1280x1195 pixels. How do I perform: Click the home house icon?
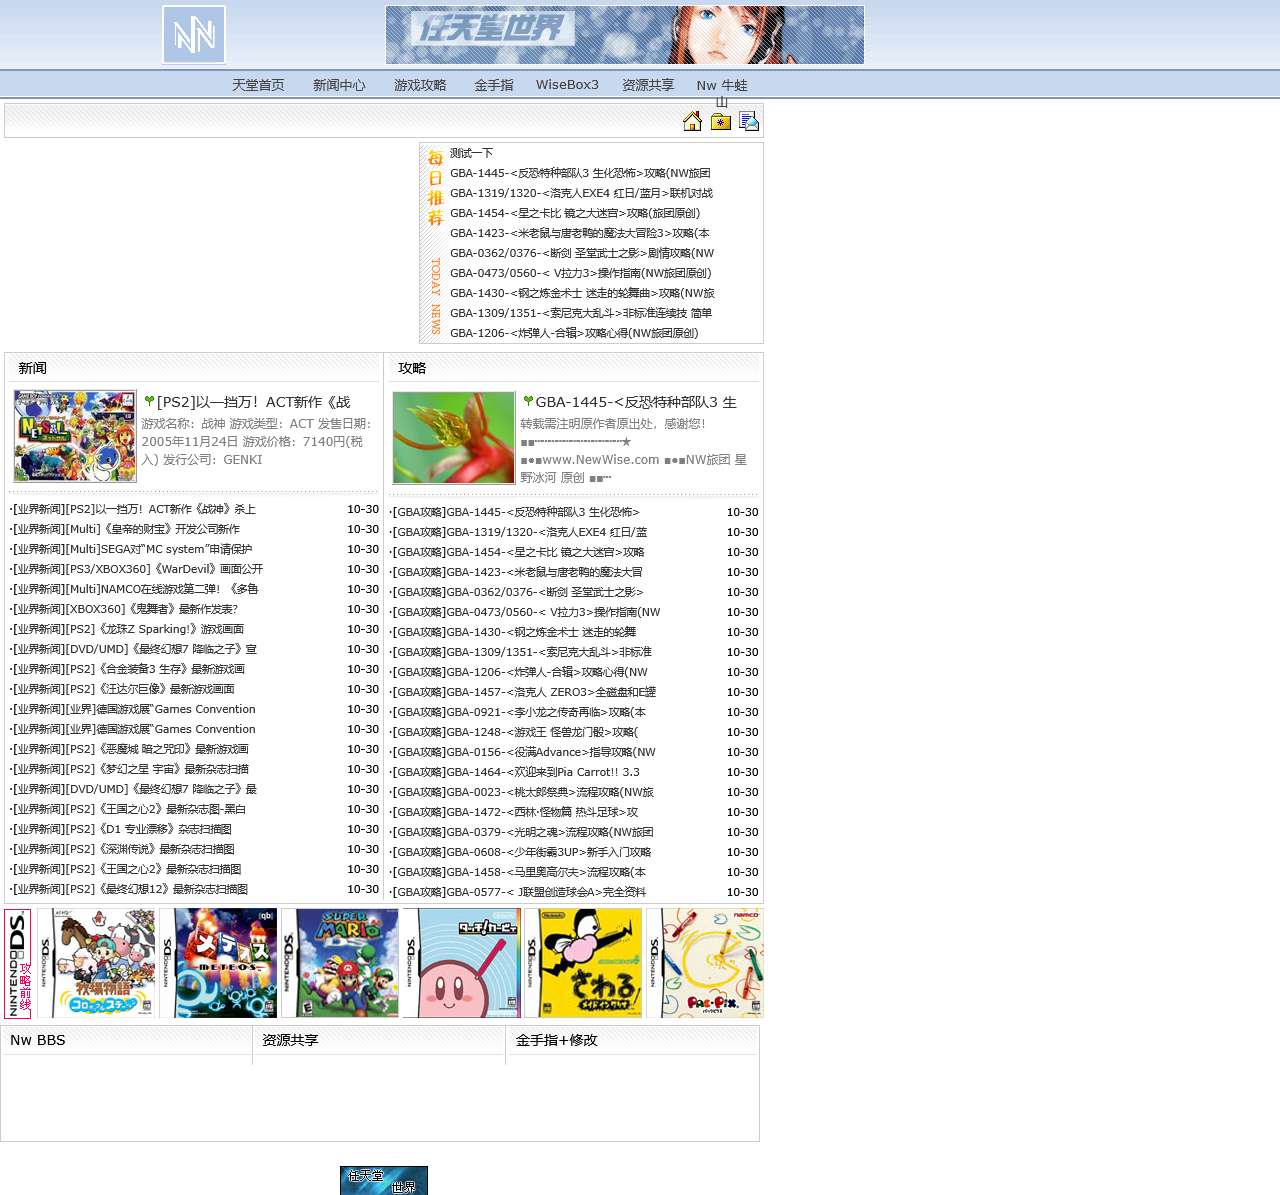[x=692, y=122]
